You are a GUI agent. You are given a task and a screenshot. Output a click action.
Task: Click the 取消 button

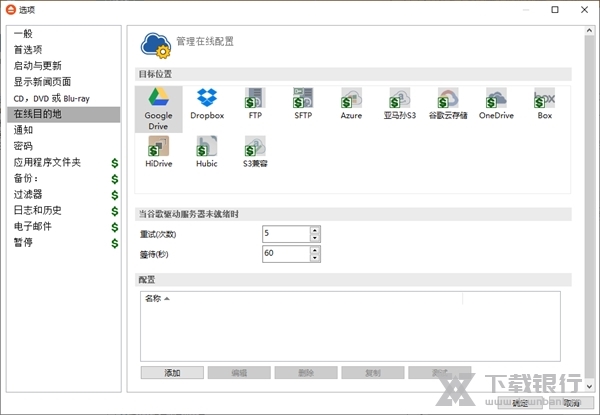(x=571, y=402)
